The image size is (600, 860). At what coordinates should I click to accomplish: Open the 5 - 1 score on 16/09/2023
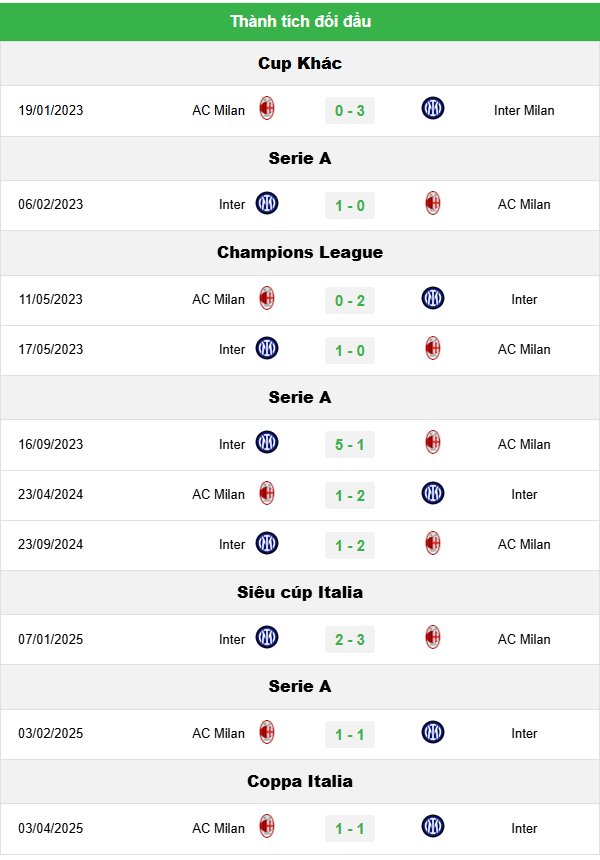click(x=350, y=444)
